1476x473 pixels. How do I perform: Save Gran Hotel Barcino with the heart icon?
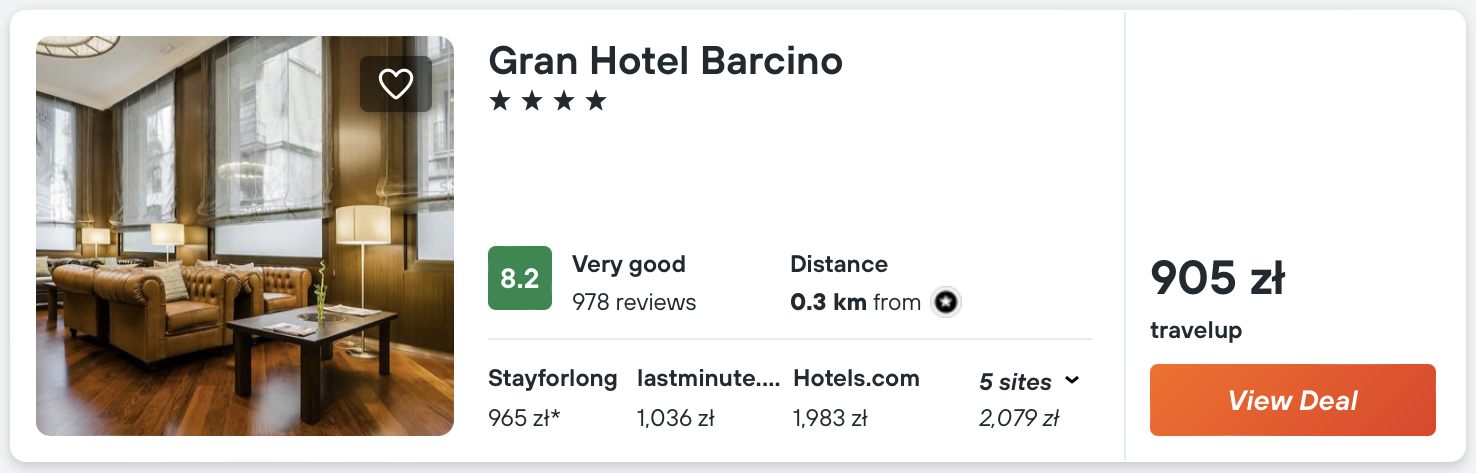pos(396,84)
